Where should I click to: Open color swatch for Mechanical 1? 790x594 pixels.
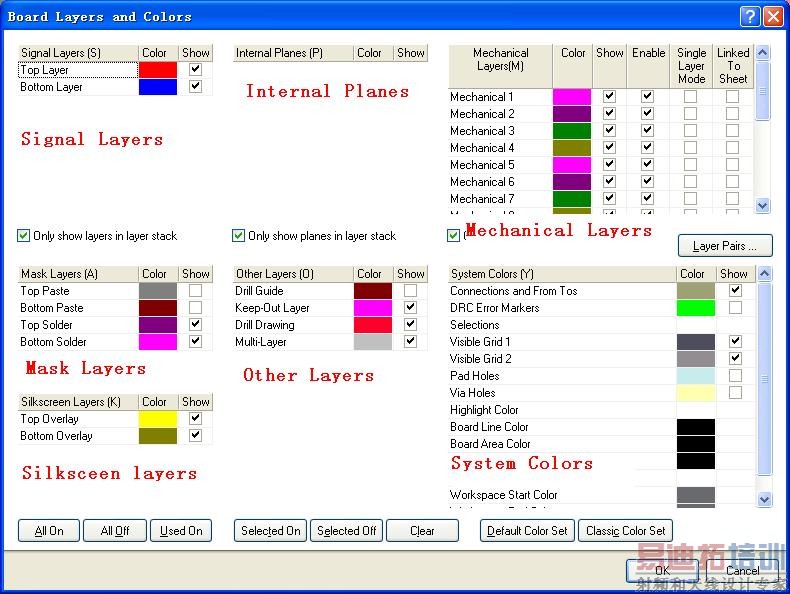(572, 97)
